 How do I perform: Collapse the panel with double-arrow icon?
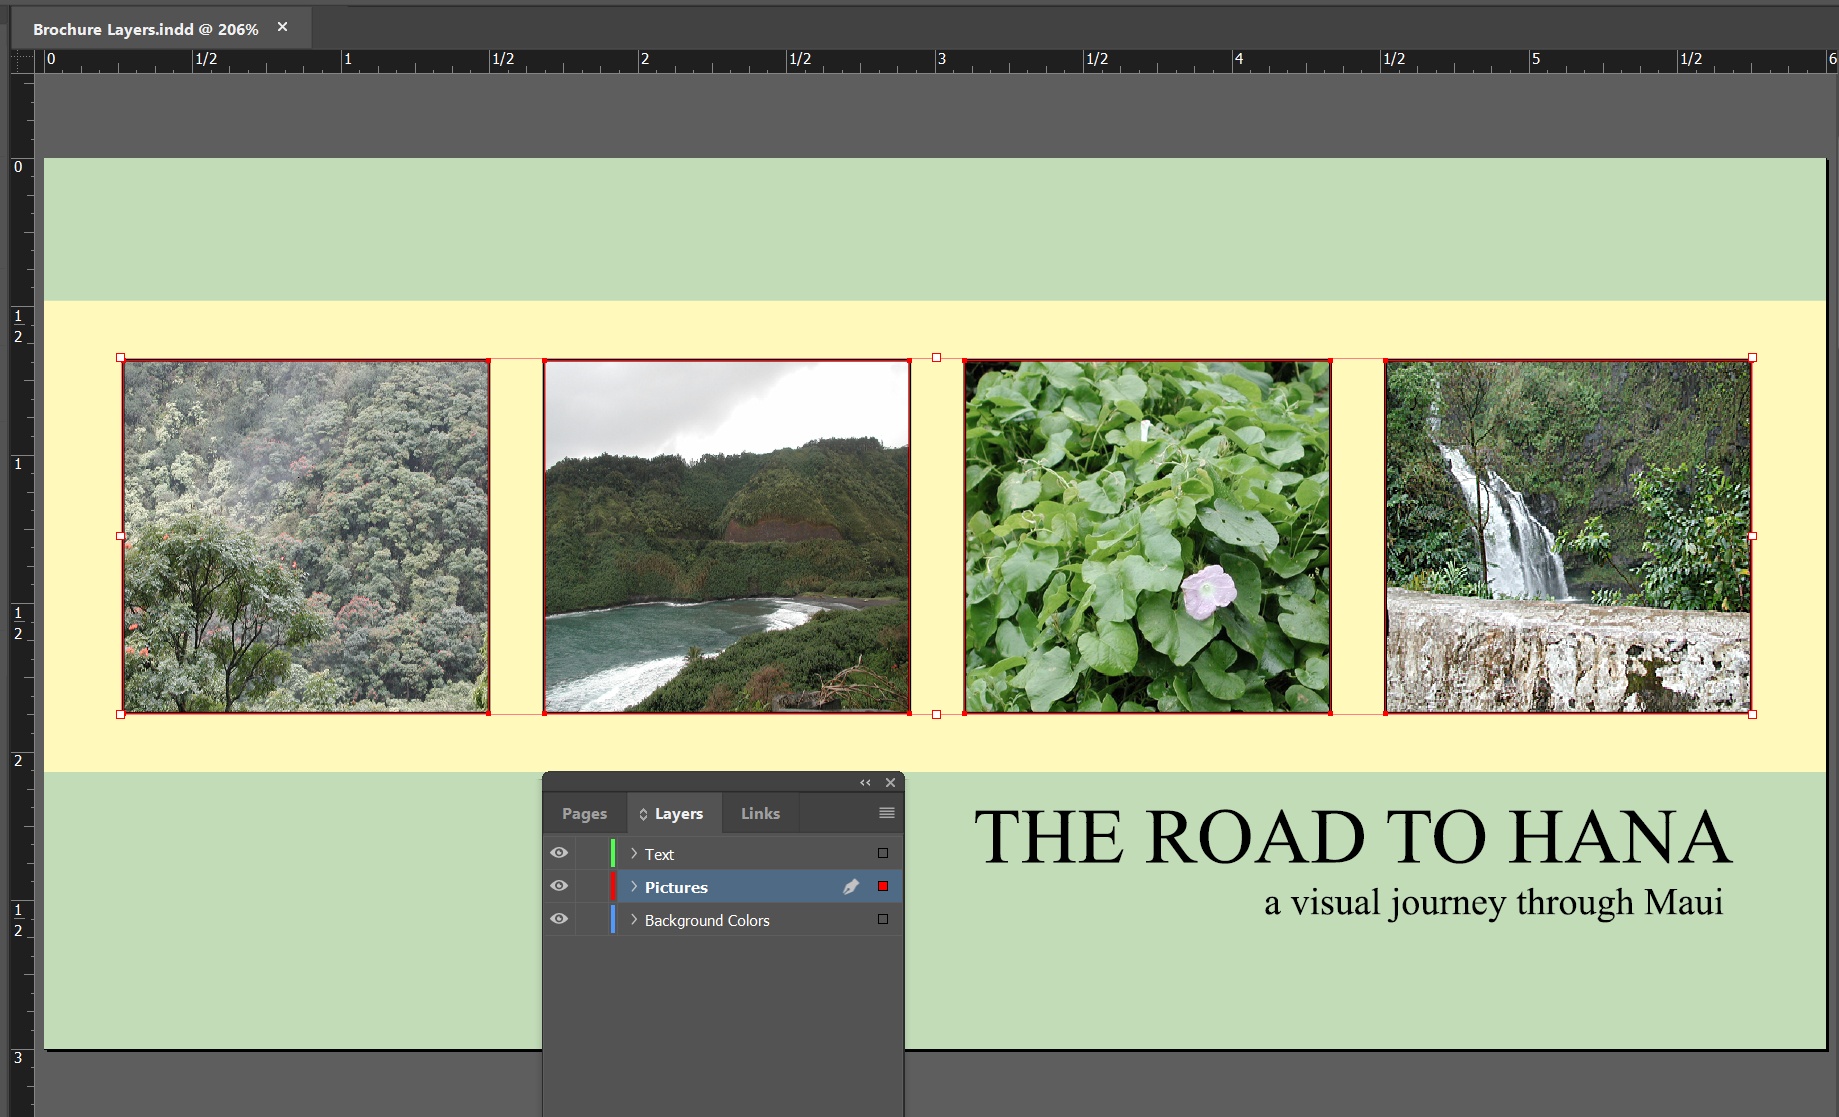pyautogui.click(x=865, y=783)
